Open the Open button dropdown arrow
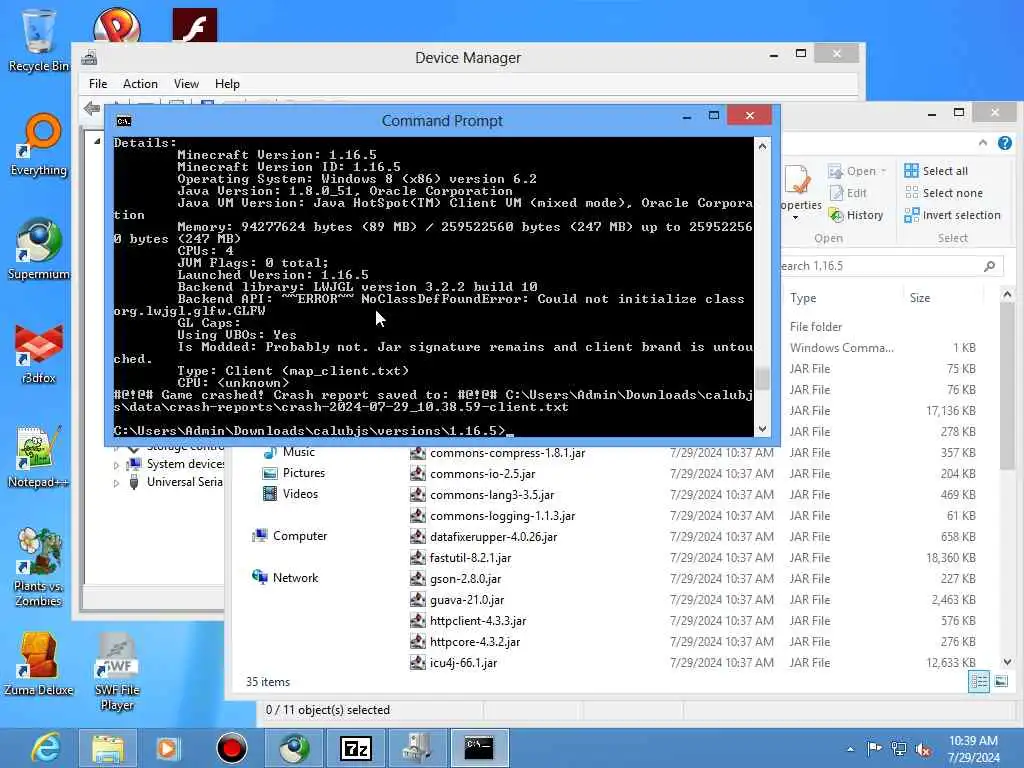 point(884,171)
